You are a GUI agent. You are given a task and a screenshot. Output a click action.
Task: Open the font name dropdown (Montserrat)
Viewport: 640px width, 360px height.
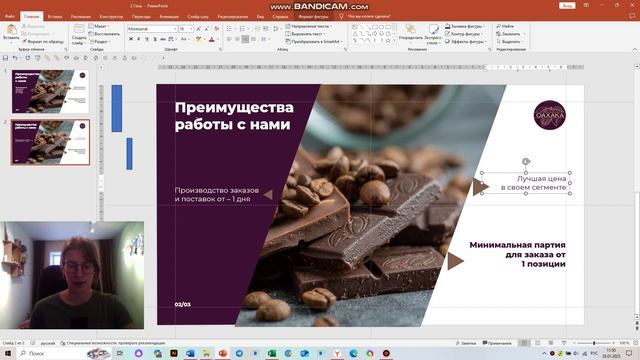176,29
